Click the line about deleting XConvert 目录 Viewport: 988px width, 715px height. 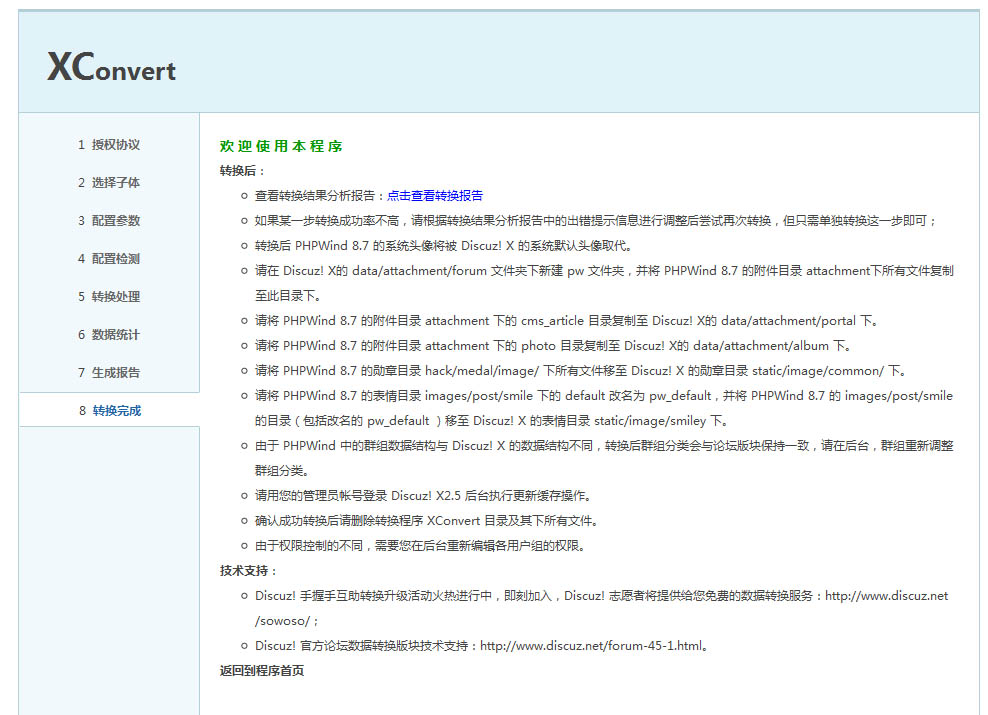point(426,521)
